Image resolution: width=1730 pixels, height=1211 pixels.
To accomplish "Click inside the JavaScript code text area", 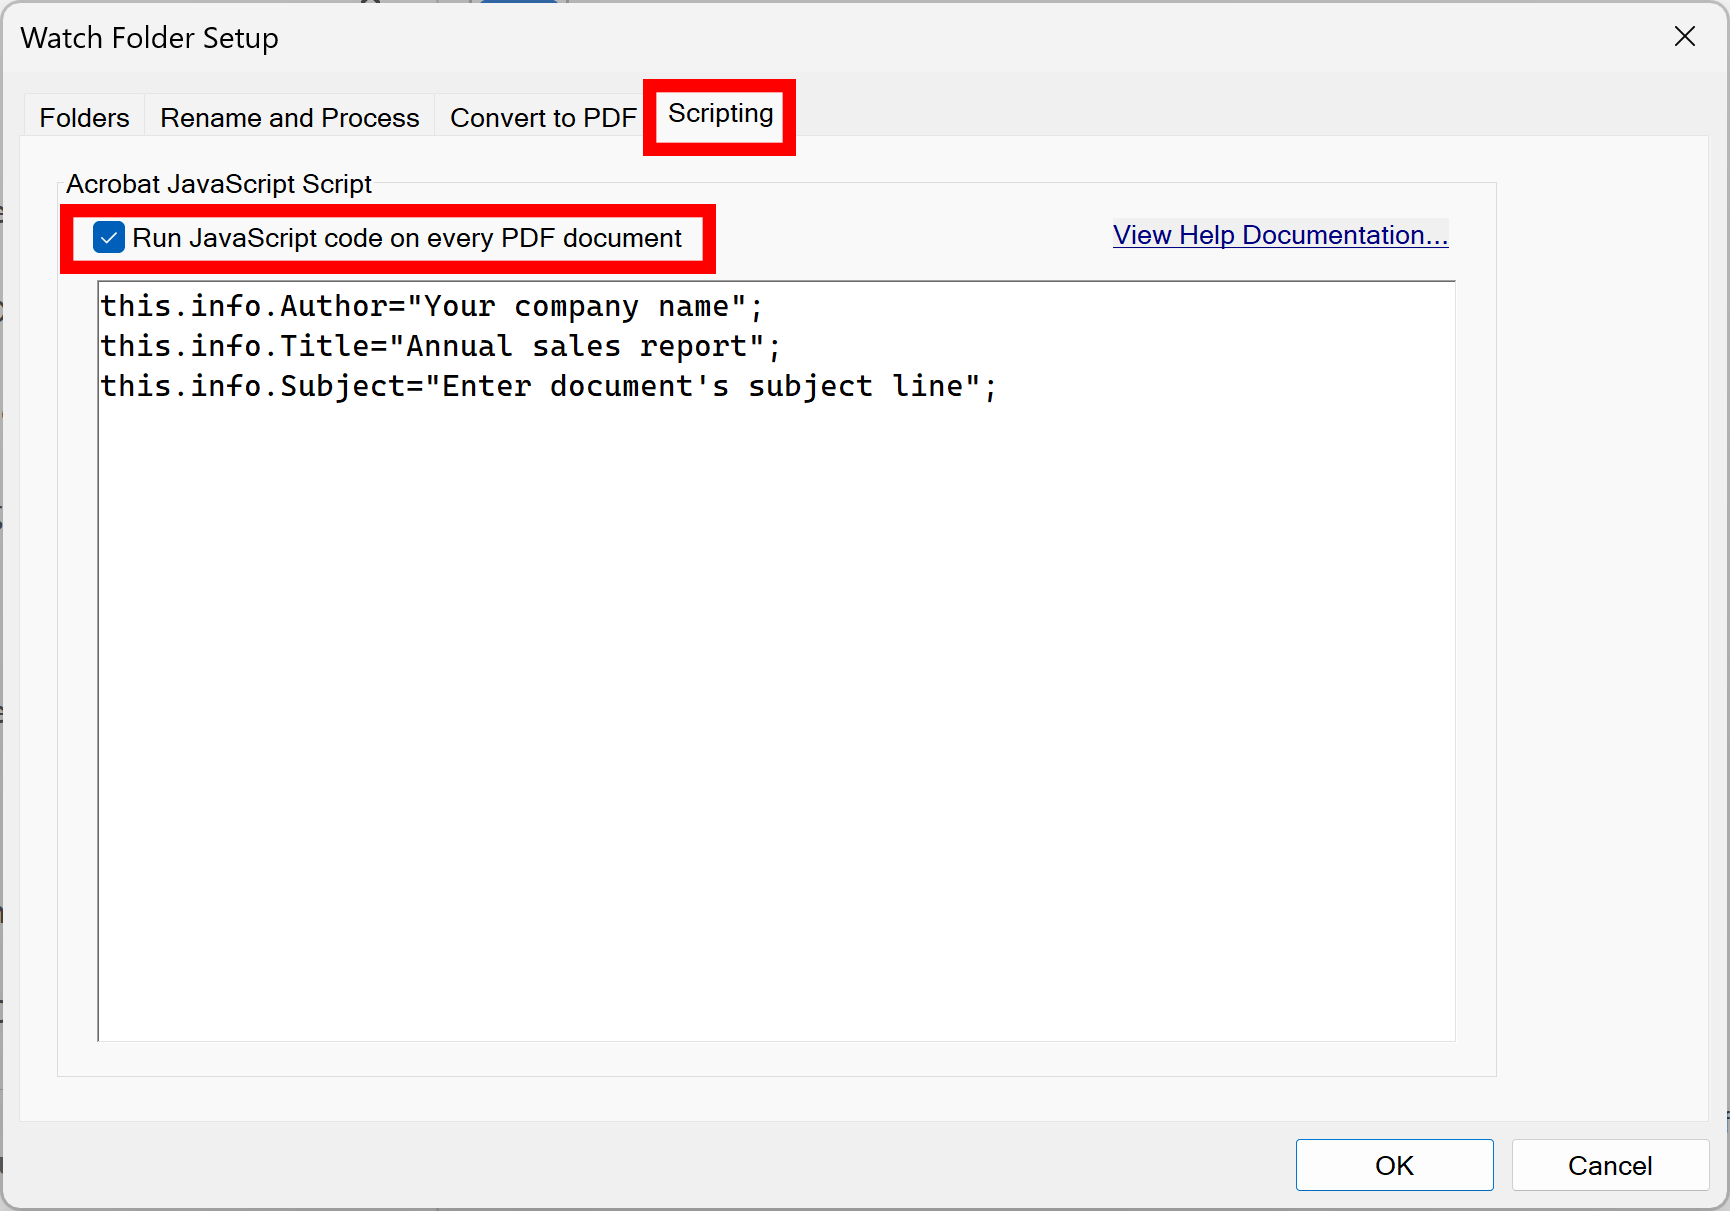I will tap(776, 661).
